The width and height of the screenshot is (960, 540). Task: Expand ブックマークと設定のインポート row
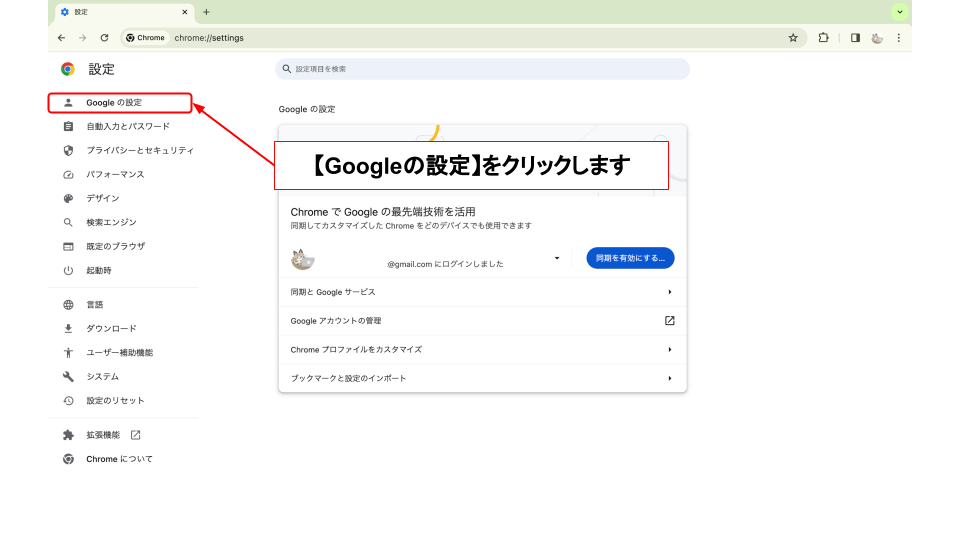point(669,378)
